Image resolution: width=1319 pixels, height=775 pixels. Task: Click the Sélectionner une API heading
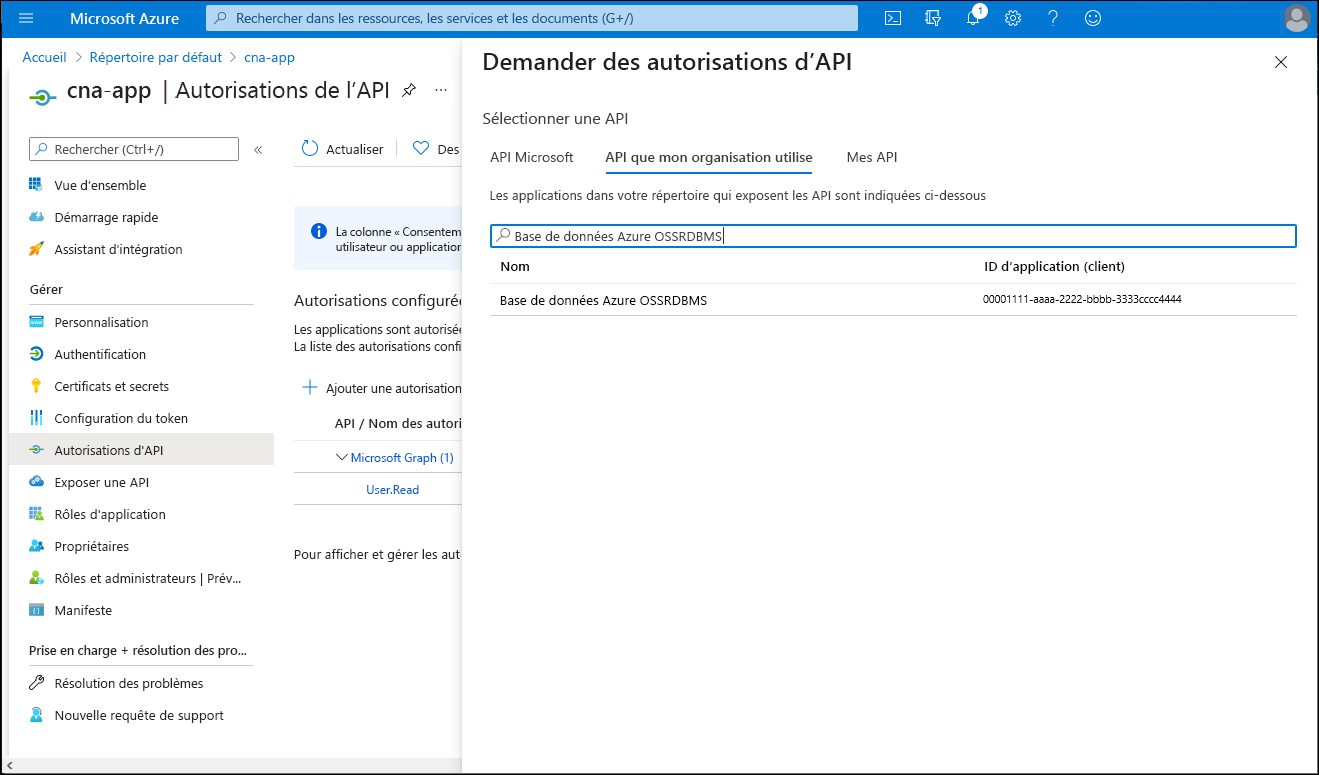tap(555, 118)
